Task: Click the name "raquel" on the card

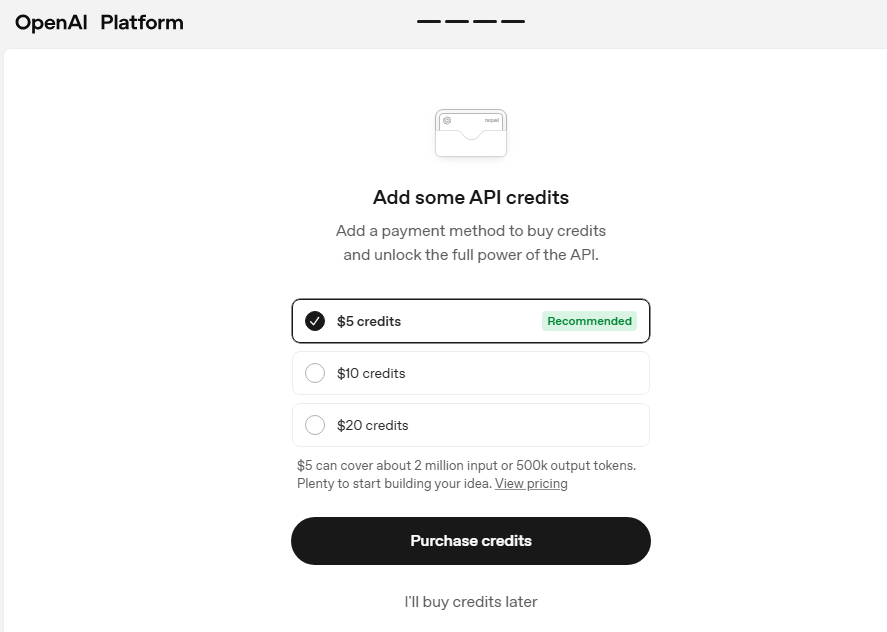Action: (491, 120)
